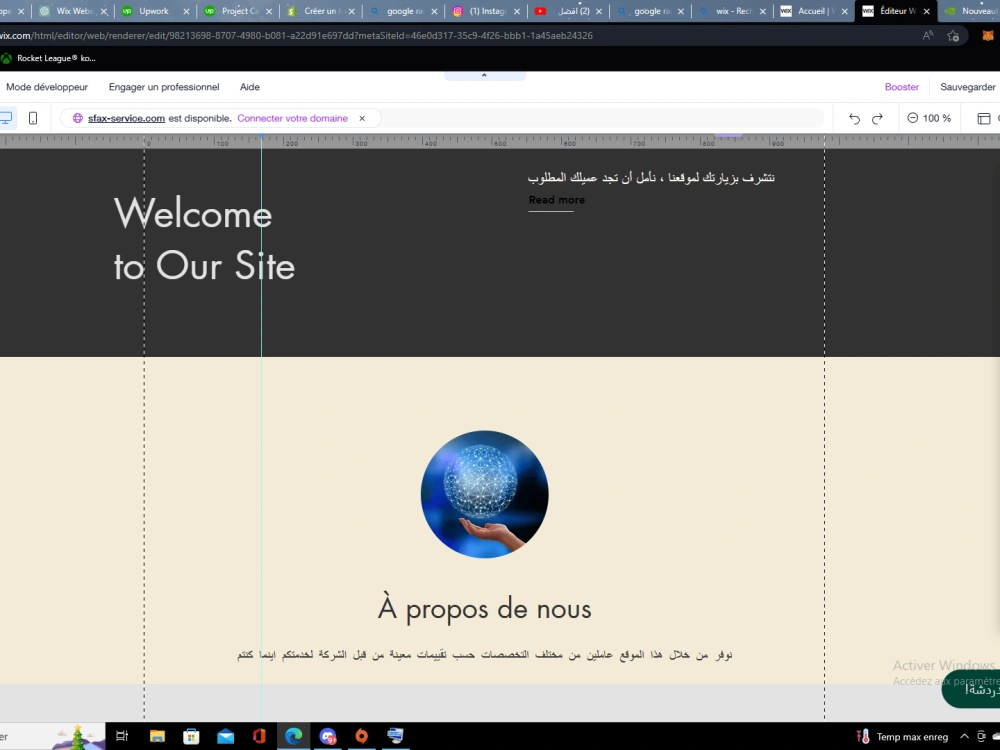Switch to mobile view icon
This screenshot has height=750, width=1000.
(x=33, y=118)
